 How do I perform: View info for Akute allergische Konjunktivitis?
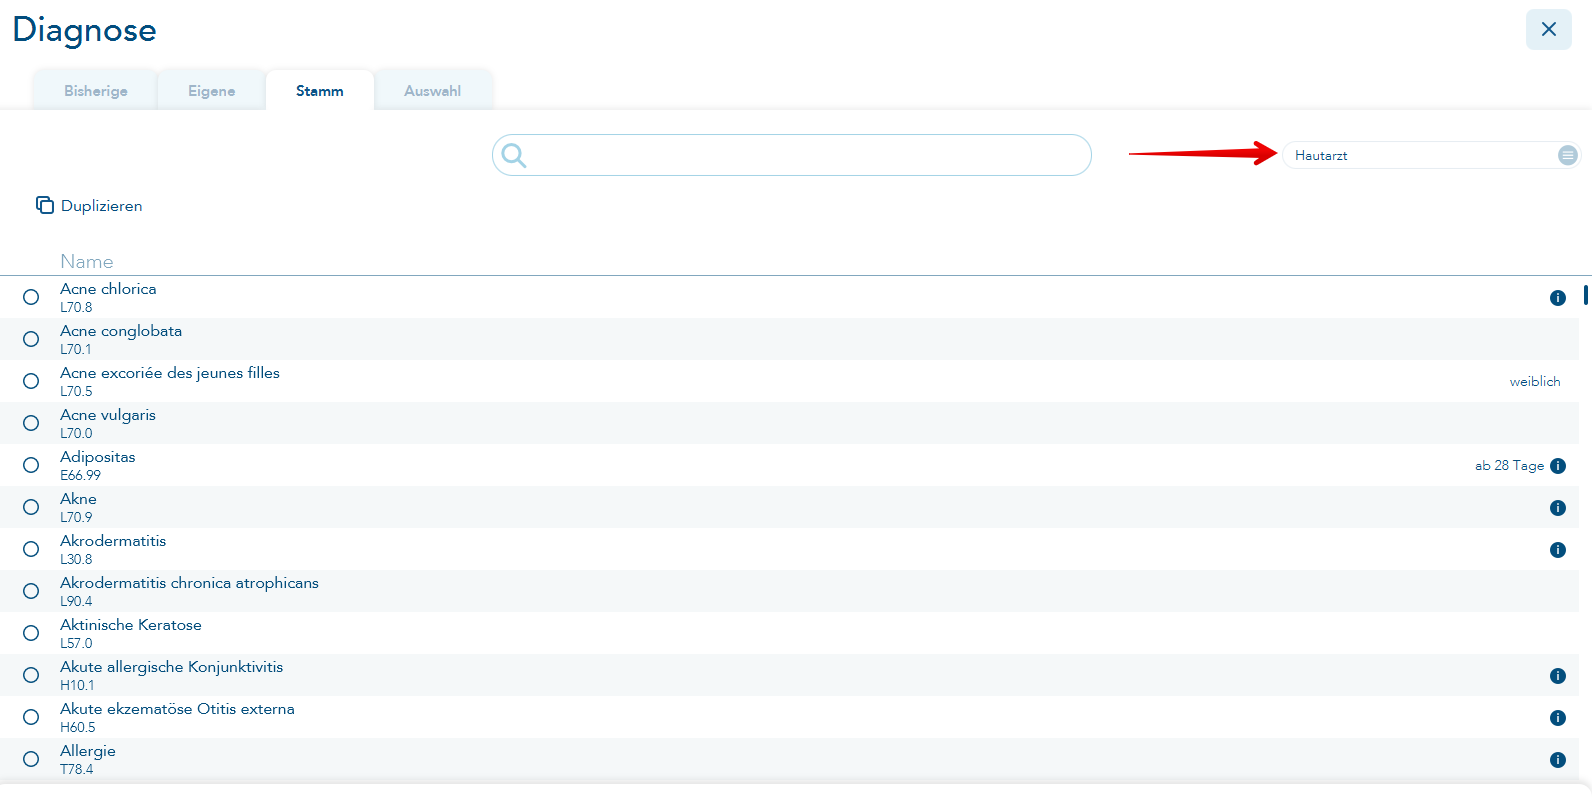pyautogui.click(x=1557, y=676)
